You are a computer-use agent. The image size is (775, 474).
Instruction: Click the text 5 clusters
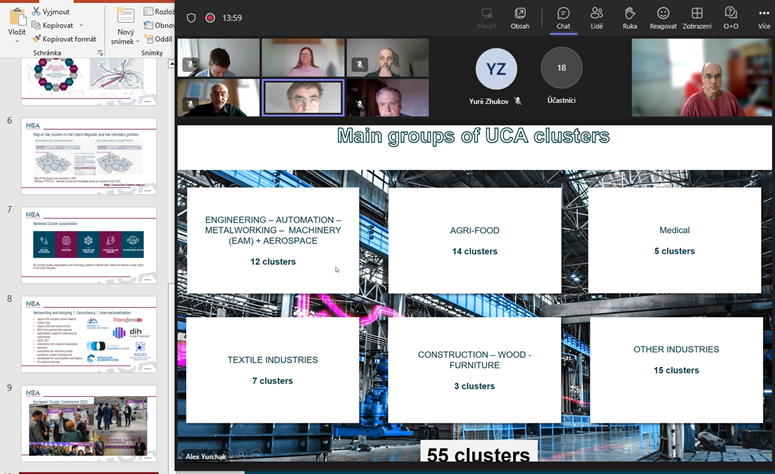[x=674, y=251]
